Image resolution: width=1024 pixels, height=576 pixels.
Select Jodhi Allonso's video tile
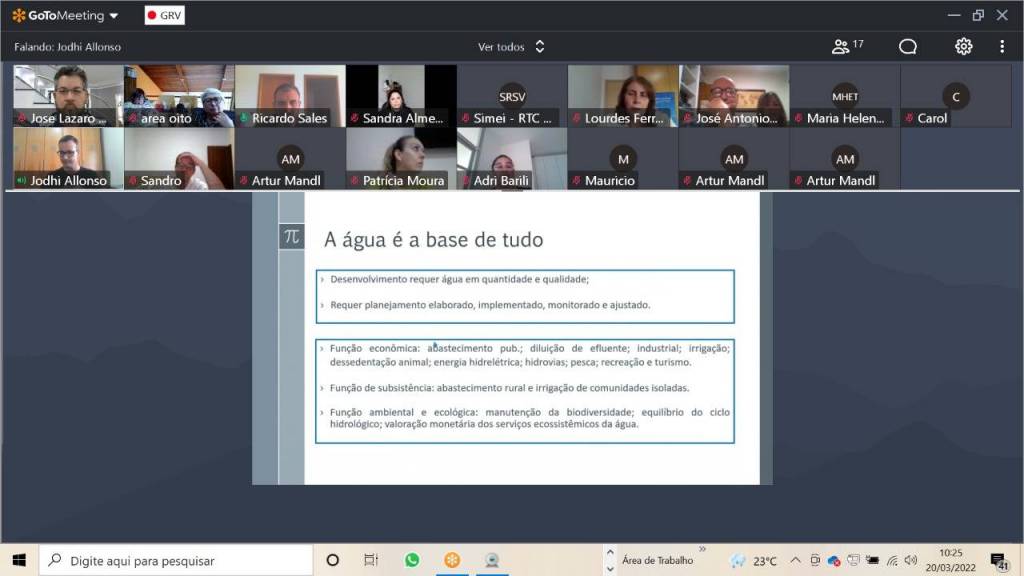(68, 158)
